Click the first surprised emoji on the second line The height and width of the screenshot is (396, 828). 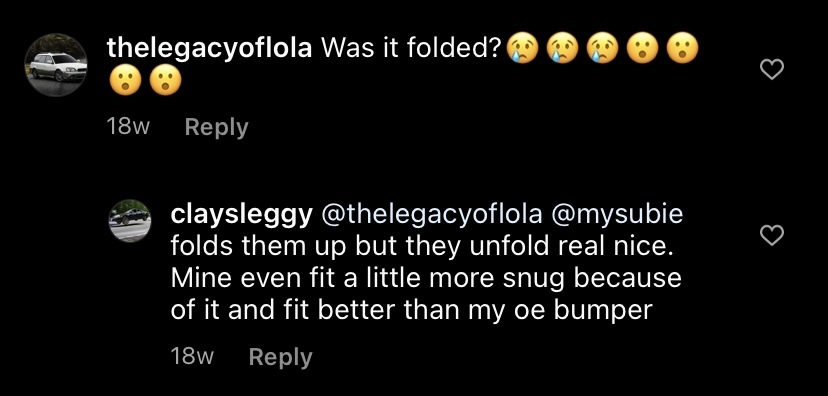pos(125,82)
